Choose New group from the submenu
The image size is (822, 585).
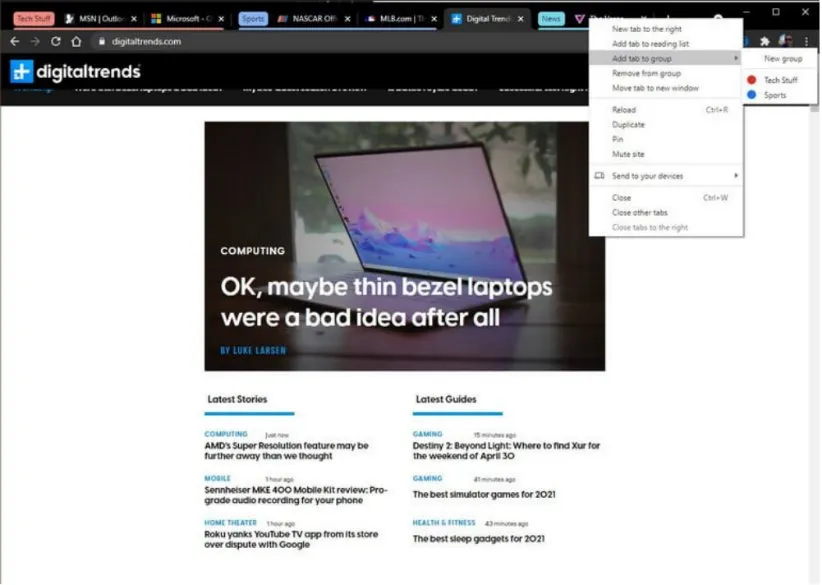pos(783,59)
